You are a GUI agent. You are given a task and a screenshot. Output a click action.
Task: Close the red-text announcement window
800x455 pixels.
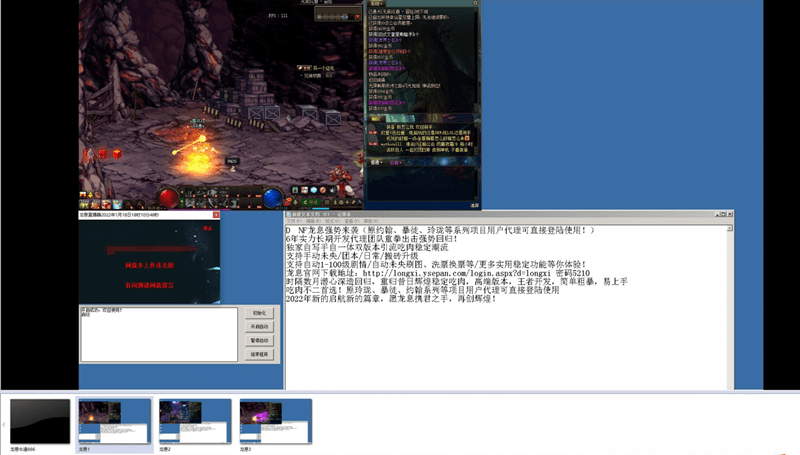[x=216, y=215]
